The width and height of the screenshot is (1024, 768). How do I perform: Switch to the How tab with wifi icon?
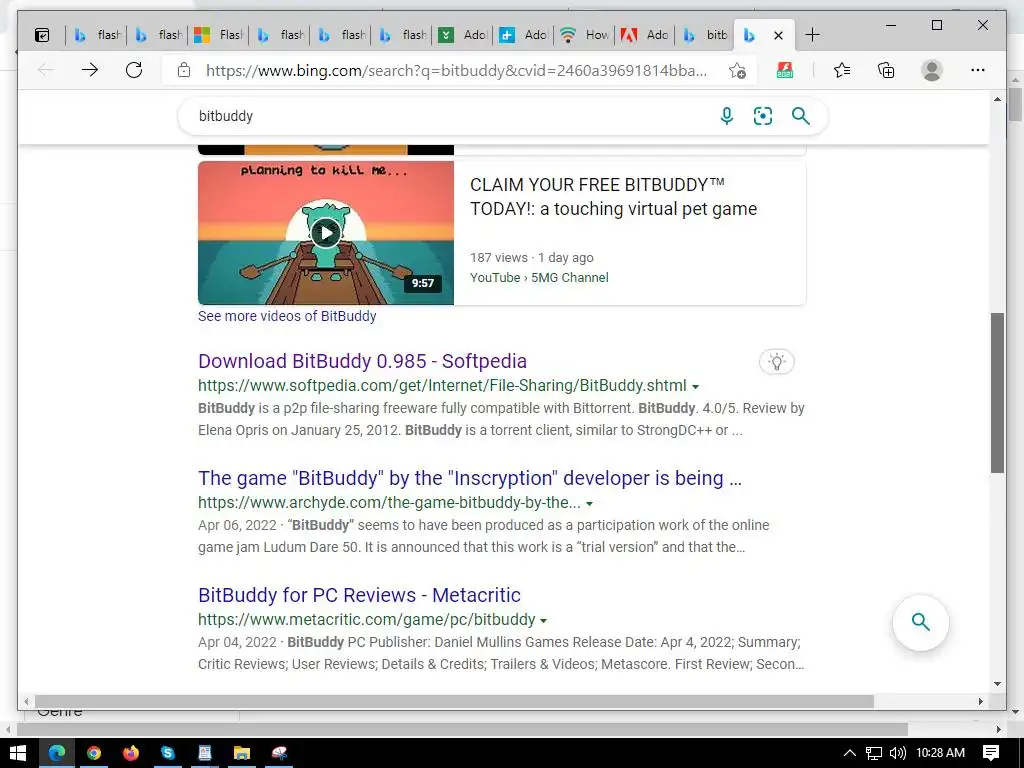pos(585,35)
